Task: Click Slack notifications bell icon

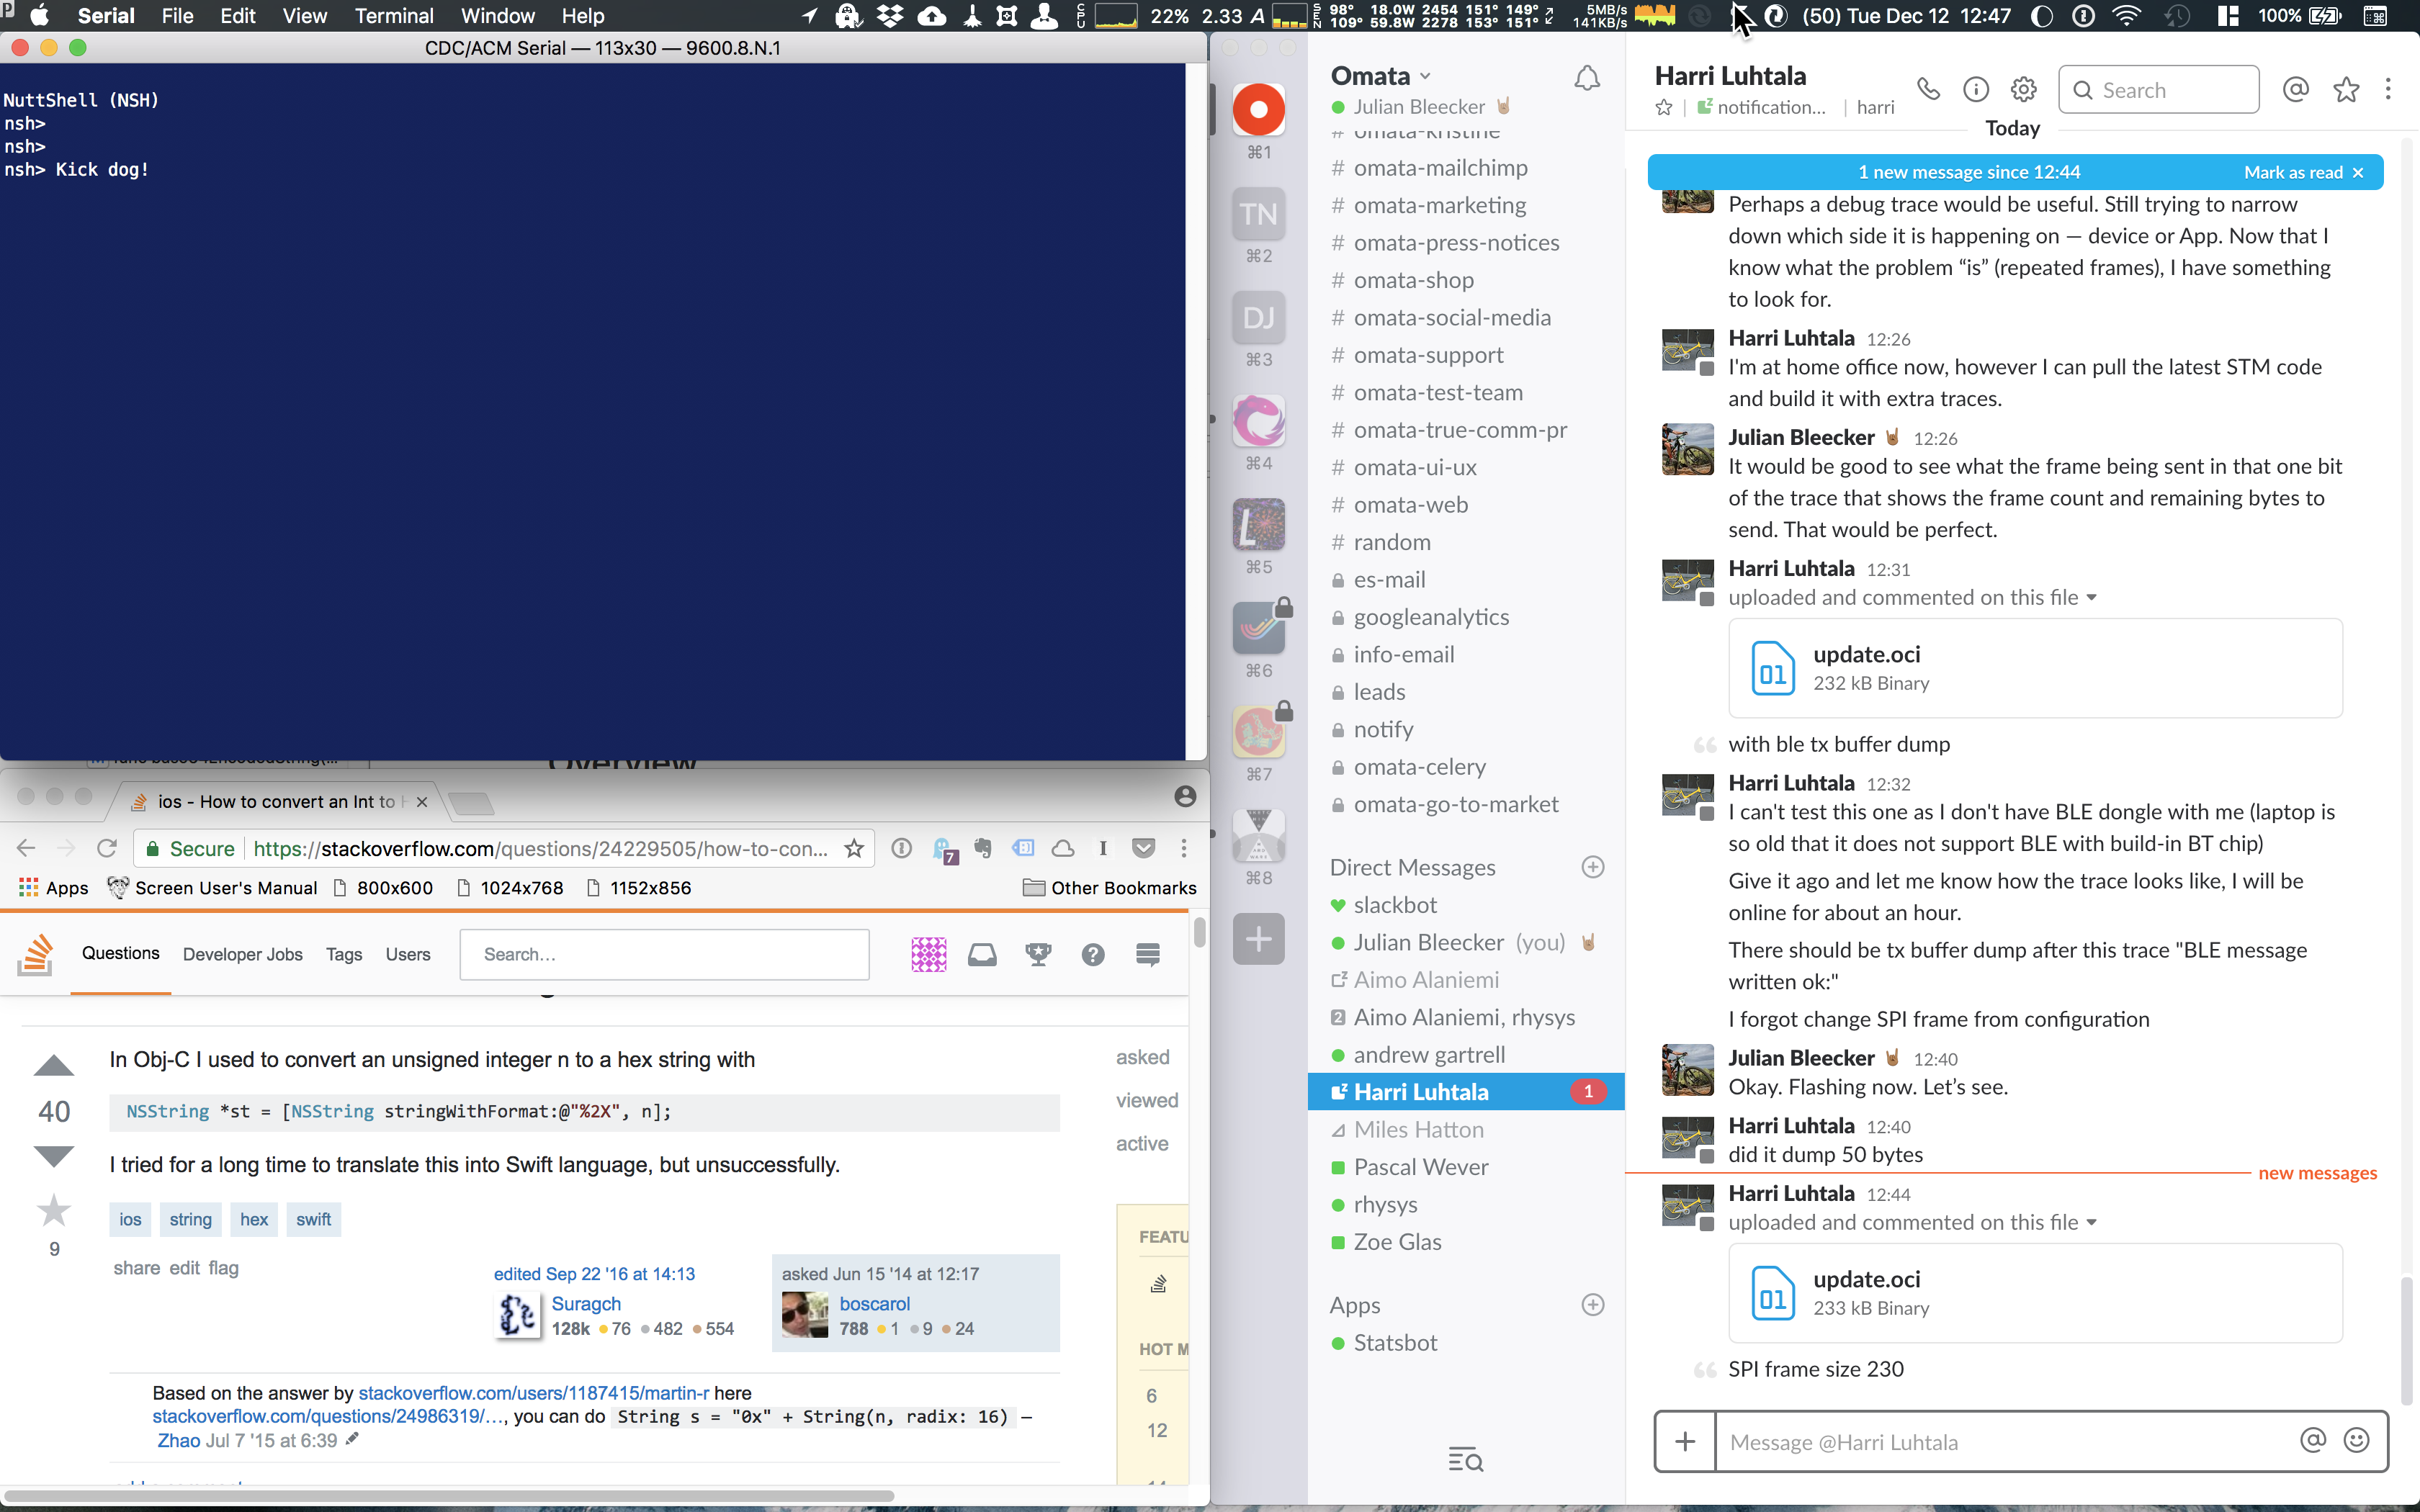Action: tap(1587, 78)
